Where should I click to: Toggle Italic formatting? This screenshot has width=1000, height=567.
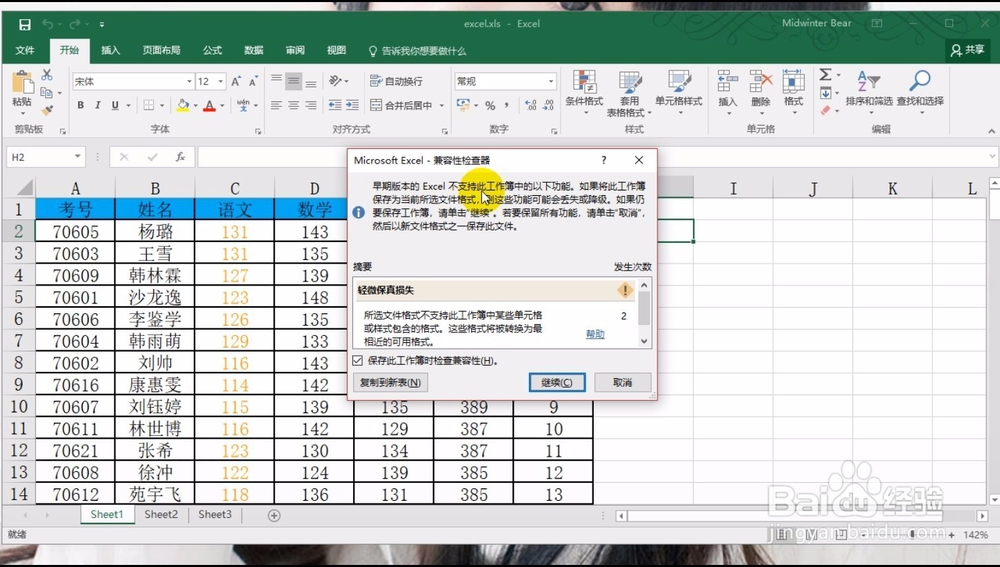(98, 105)
